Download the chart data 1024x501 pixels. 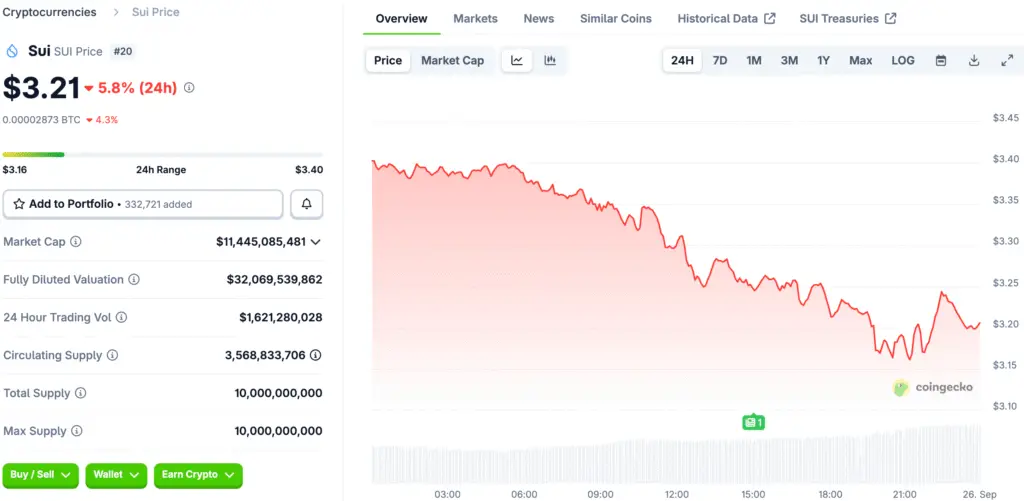[974, 61]
